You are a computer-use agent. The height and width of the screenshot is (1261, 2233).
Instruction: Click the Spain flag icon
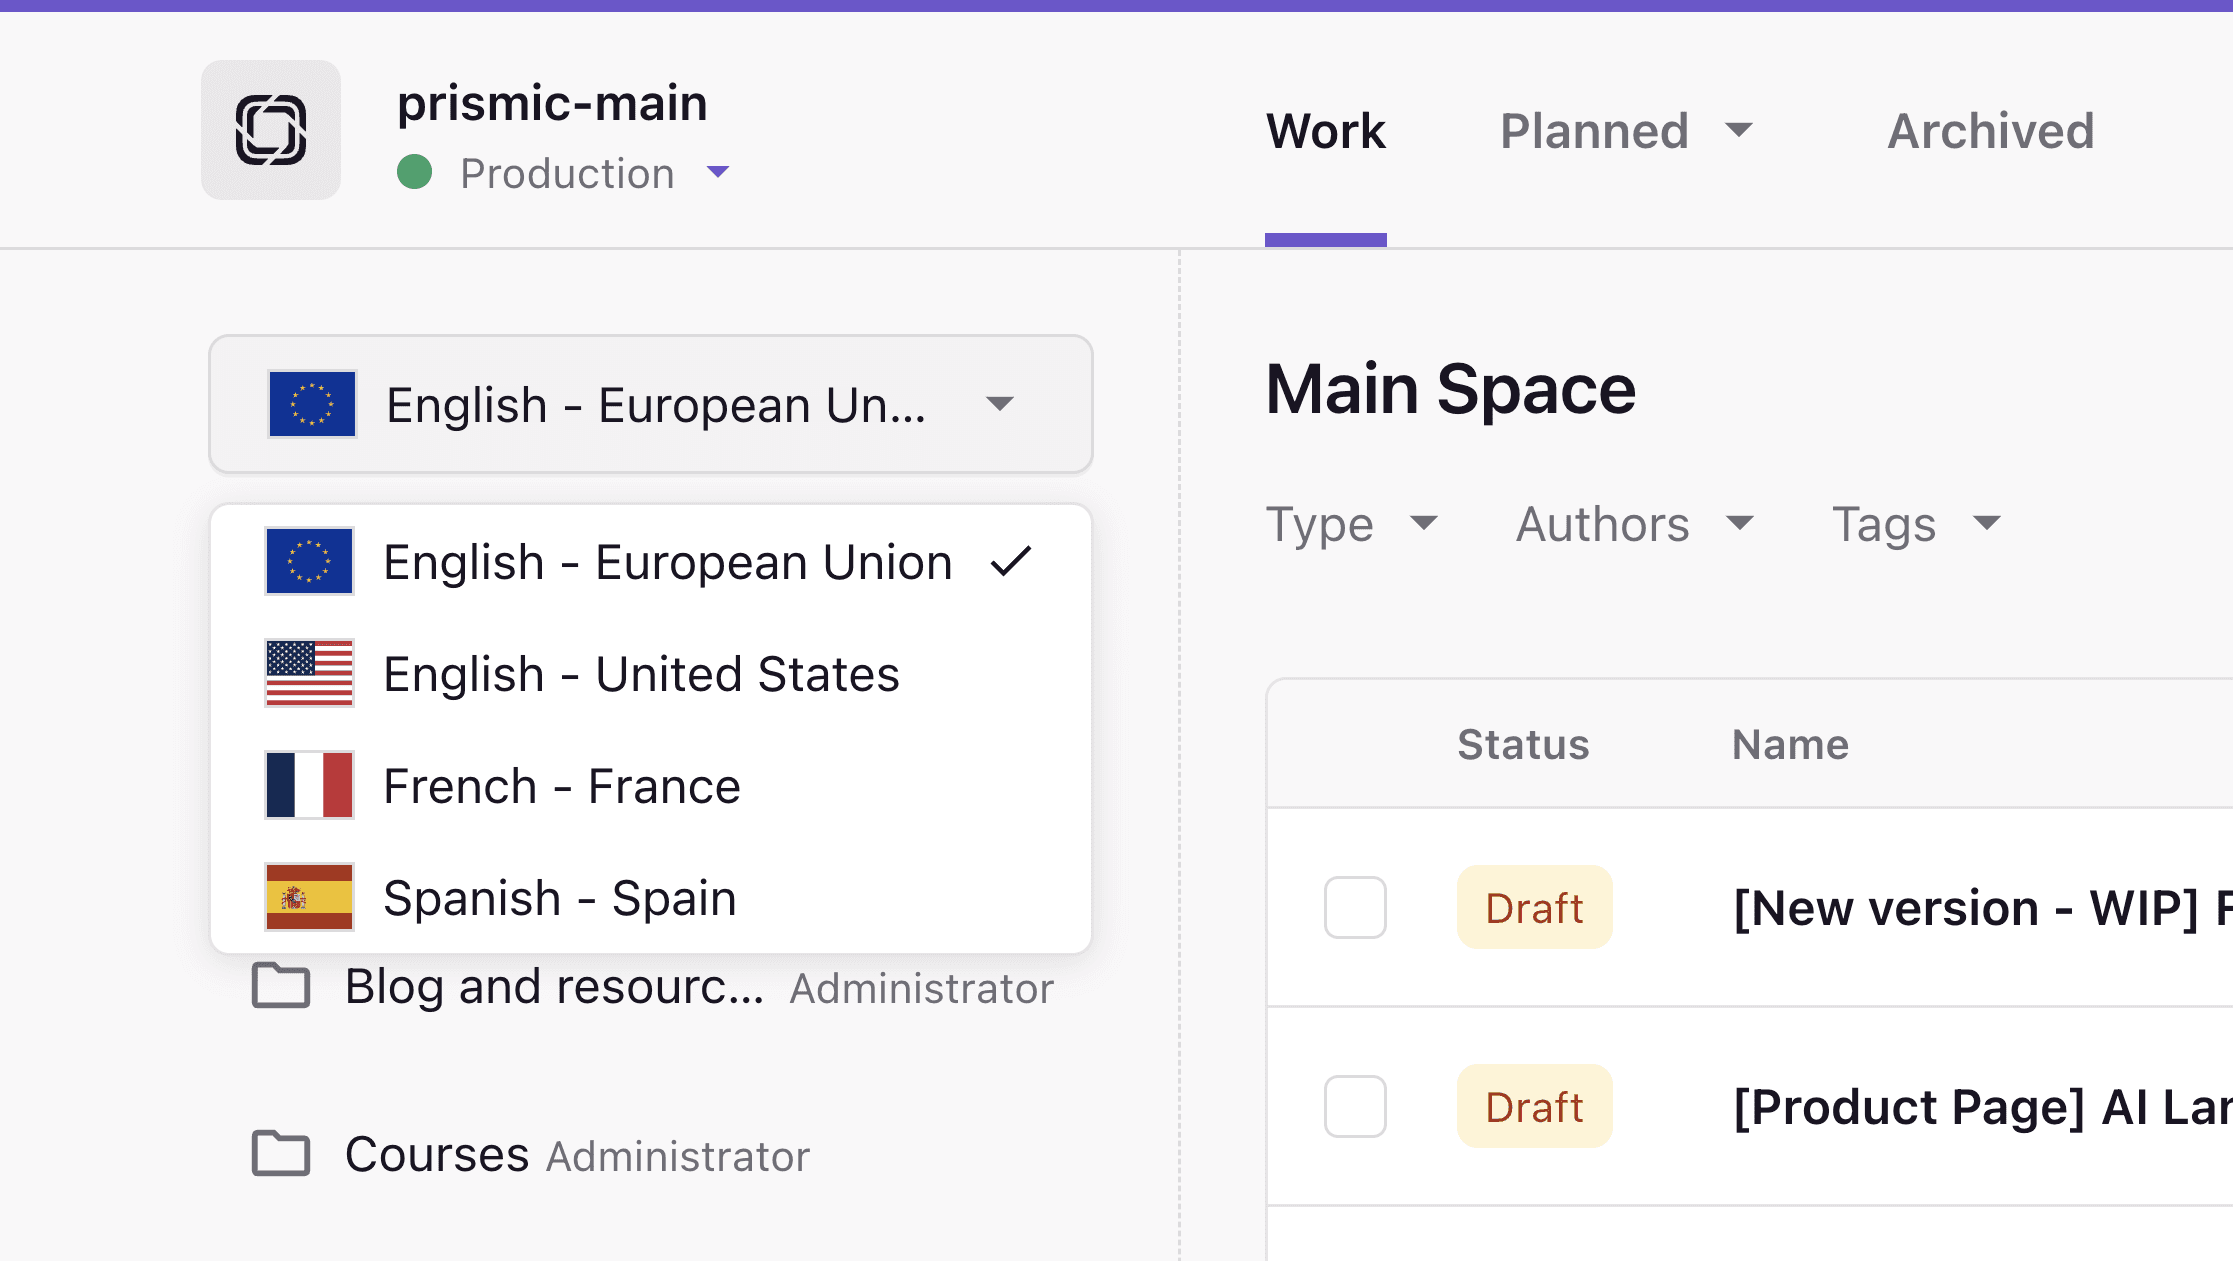309,897
